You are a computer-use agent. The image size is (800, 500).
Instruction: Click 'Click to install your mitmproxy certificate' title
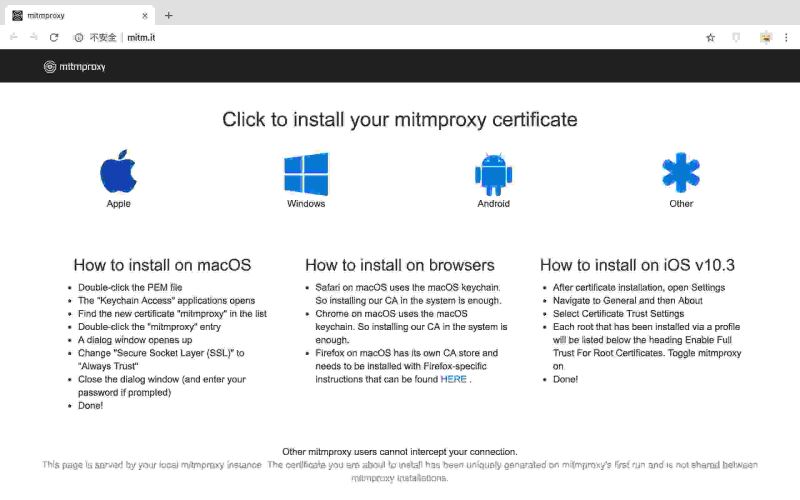400,120
